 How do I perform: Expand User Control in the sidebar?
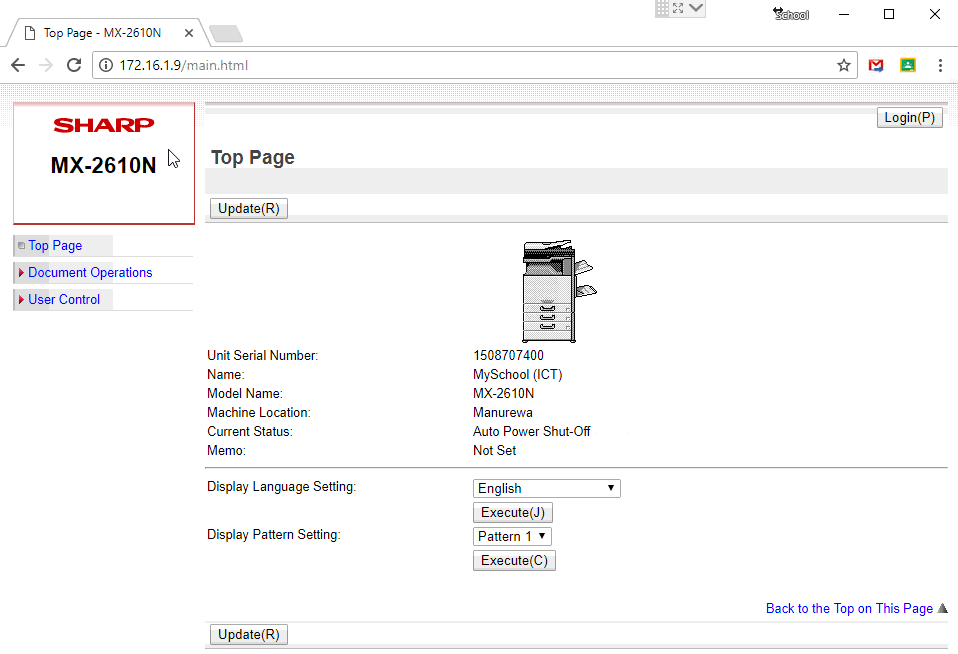(x=64, y=299)
